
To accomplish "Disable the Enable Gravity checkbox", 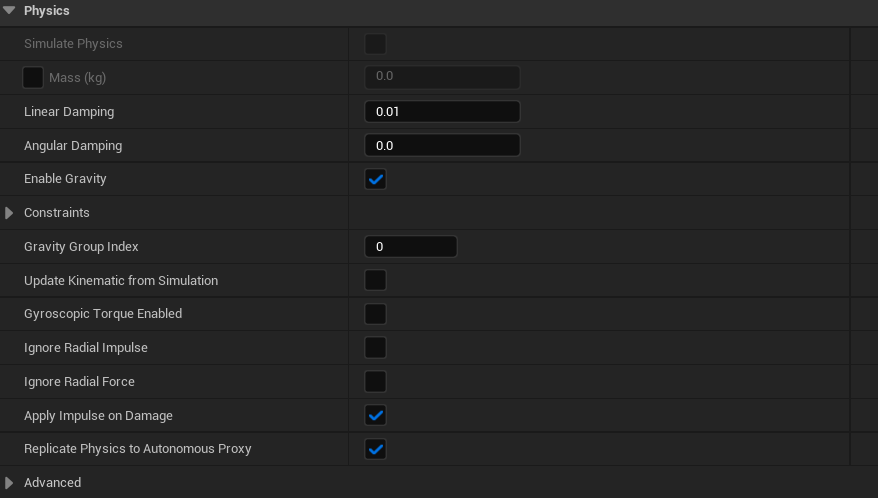I will click(x=376, y=180).
